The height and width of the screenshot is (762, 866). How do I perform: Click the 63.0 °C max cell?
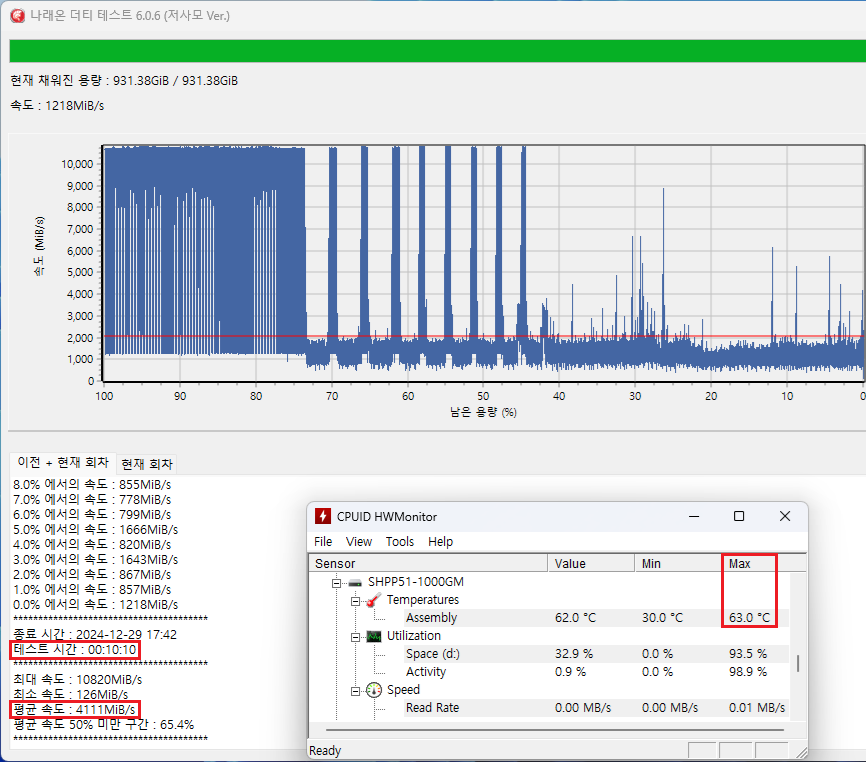tap(749, 617)
